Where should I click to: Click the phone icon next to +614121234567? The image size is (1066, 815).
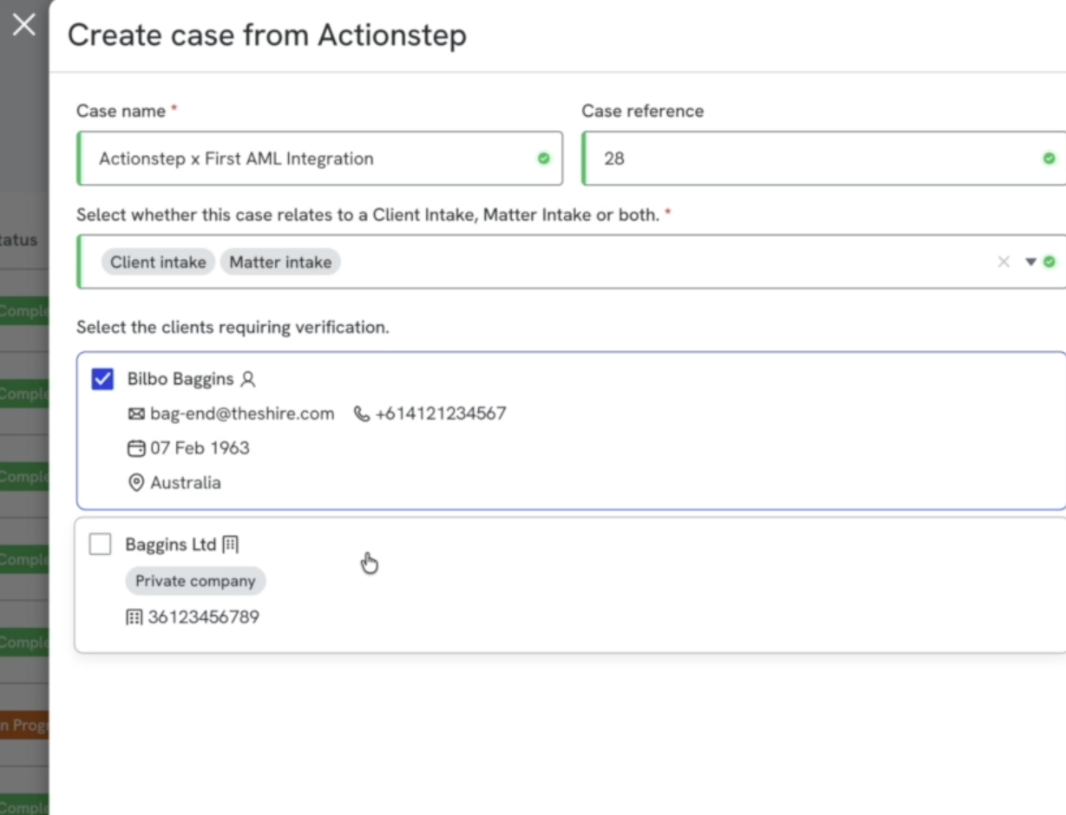362,413
